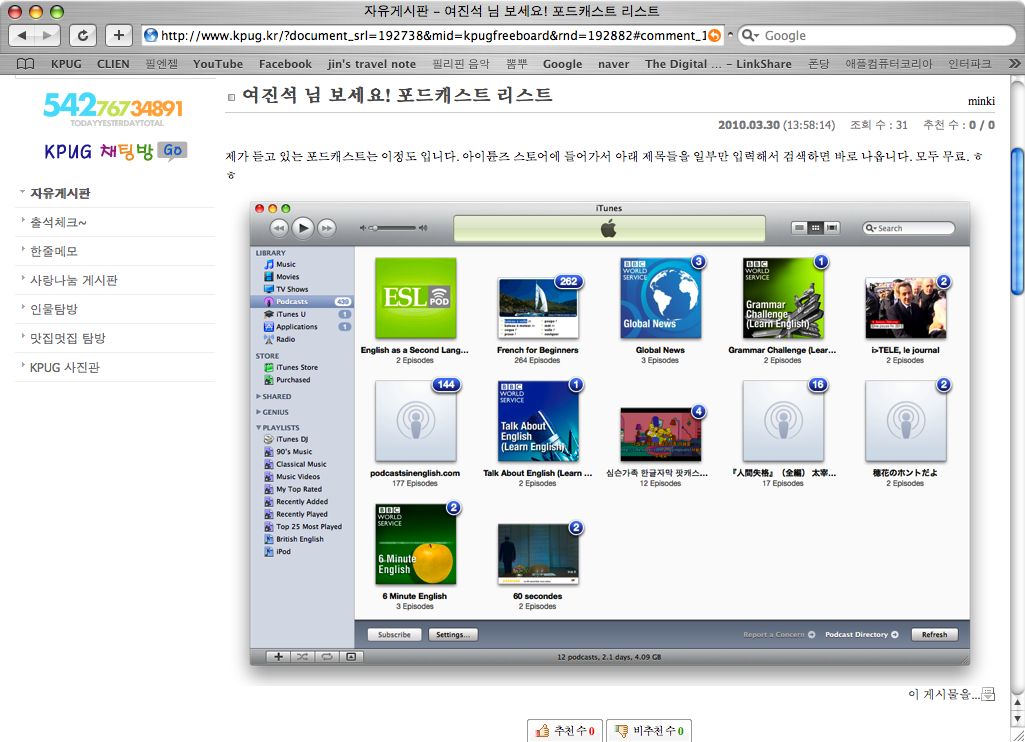This screenshot has height=742, width=1025.
Task: Select the 6 Minute English podcast thumbnail
Action: (x=416, y=544)
